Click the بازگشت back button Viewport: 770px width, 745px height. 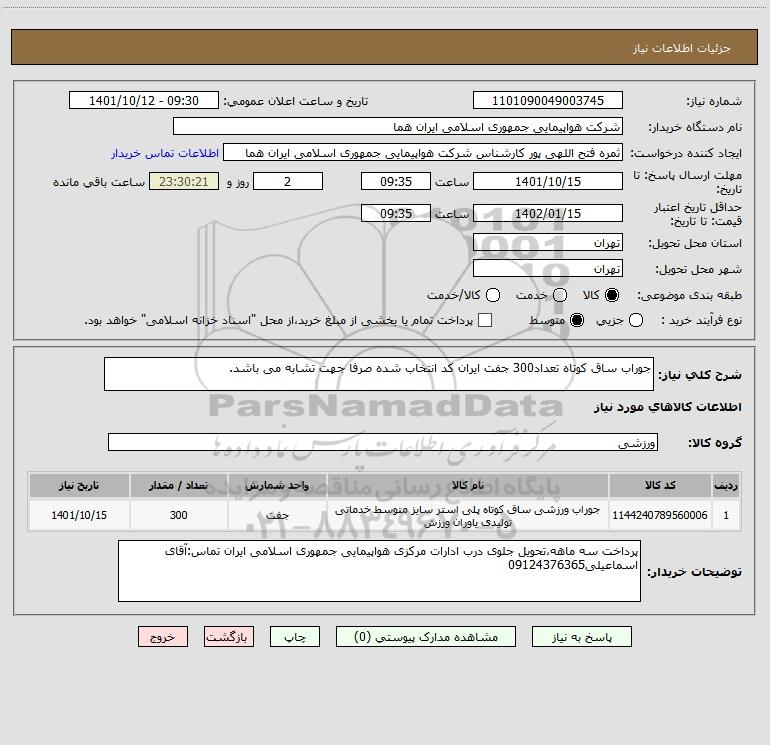click(x=229, y=637)
